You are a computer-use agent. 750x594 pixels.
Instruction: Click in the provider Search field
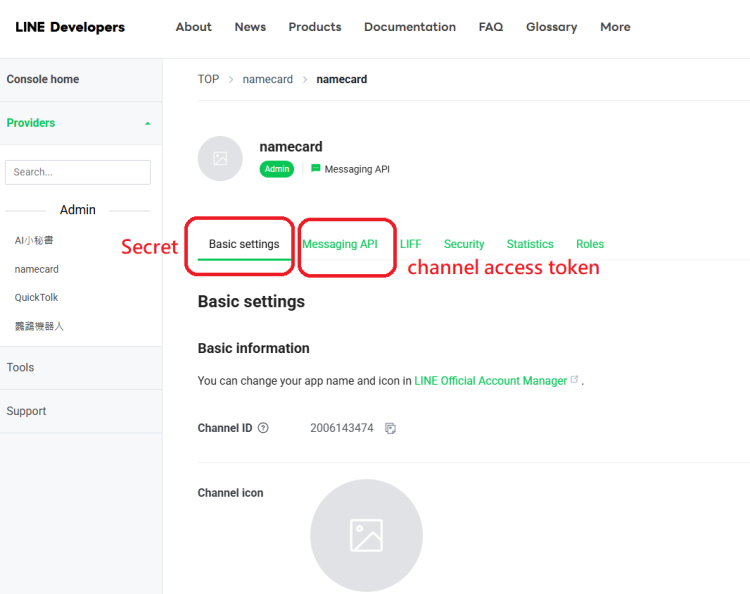tap(78, 172)
